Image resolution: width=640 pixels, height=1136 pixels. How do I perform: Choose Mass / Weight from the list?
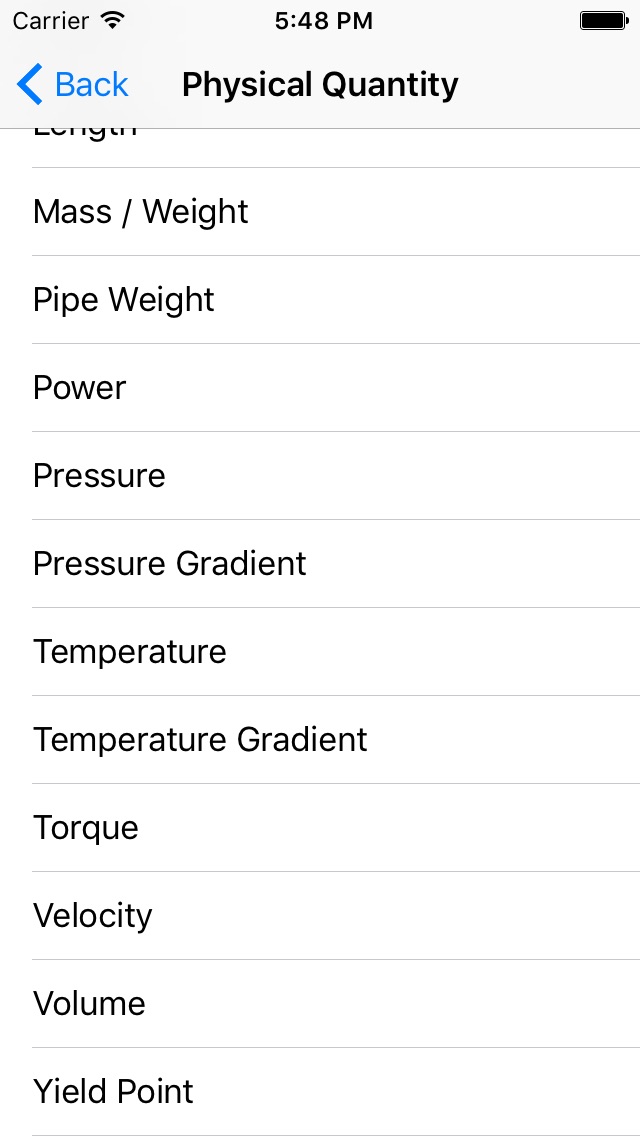click(x=320, y=212)
